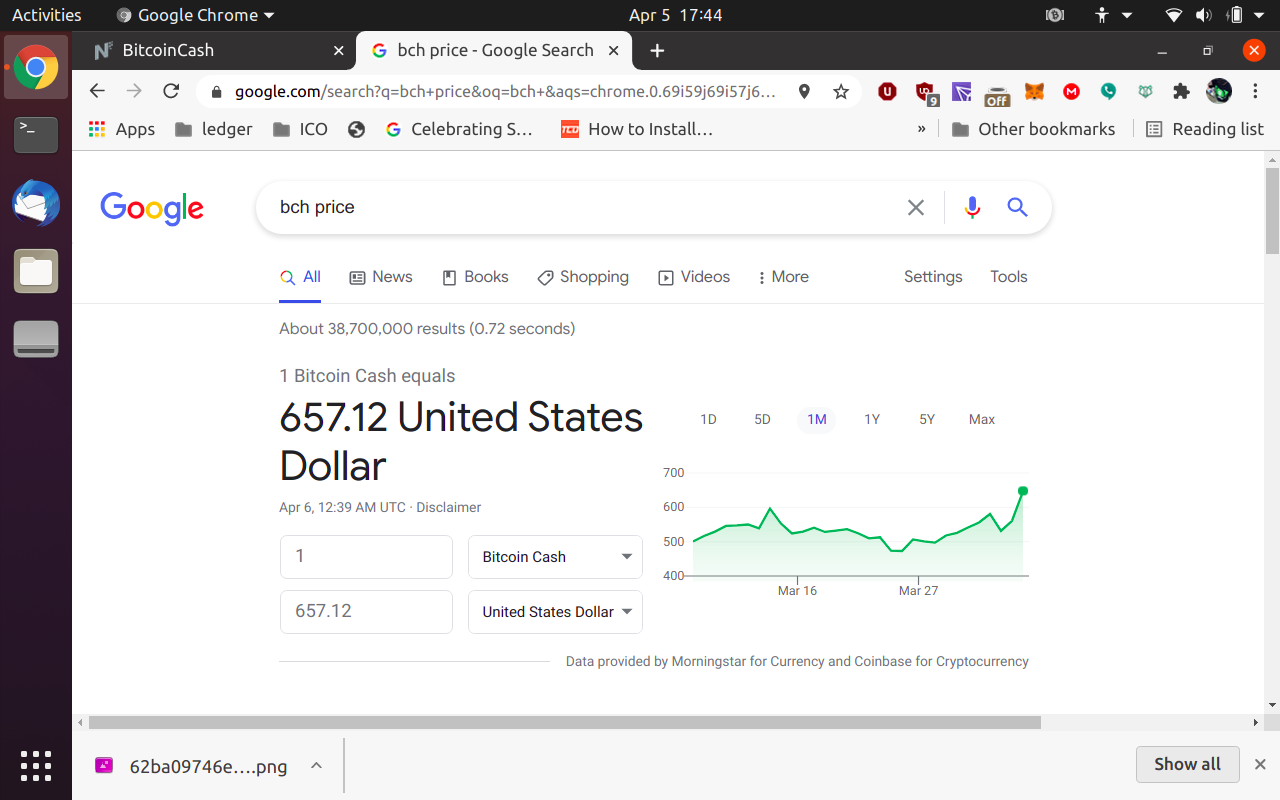Switch to Videos results
1280x800 pixels.
pos(694,277)
